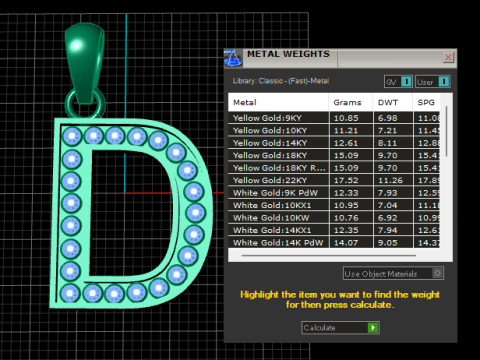Click the Metal Weights title bar
The width and height of the screenshot is (480, 360).
click(x=340, y=58)
